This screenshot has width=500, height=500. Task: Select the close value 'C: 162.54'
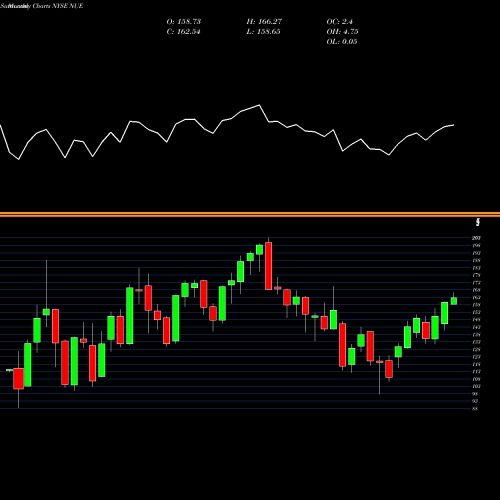pos(183,32)
